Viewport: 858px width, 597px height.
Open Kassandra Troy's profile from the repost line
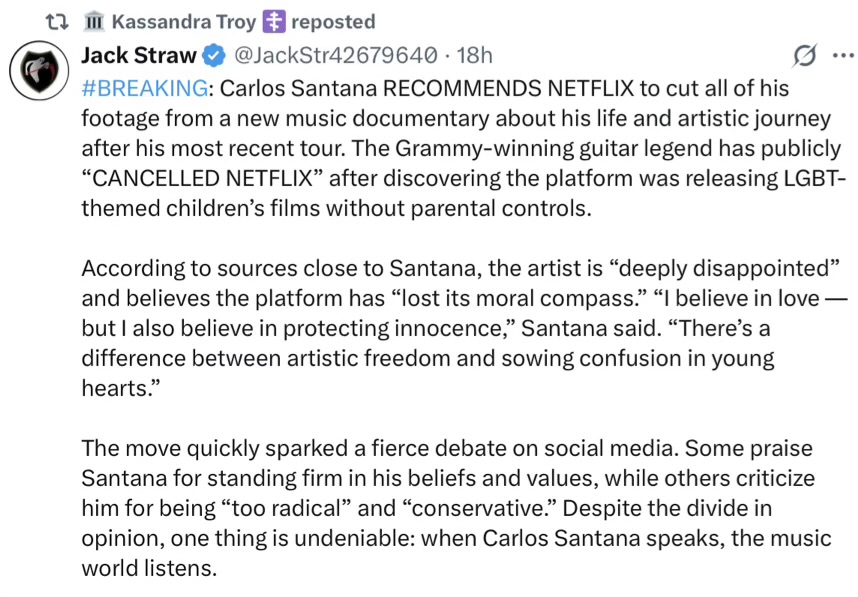point(171,21)
